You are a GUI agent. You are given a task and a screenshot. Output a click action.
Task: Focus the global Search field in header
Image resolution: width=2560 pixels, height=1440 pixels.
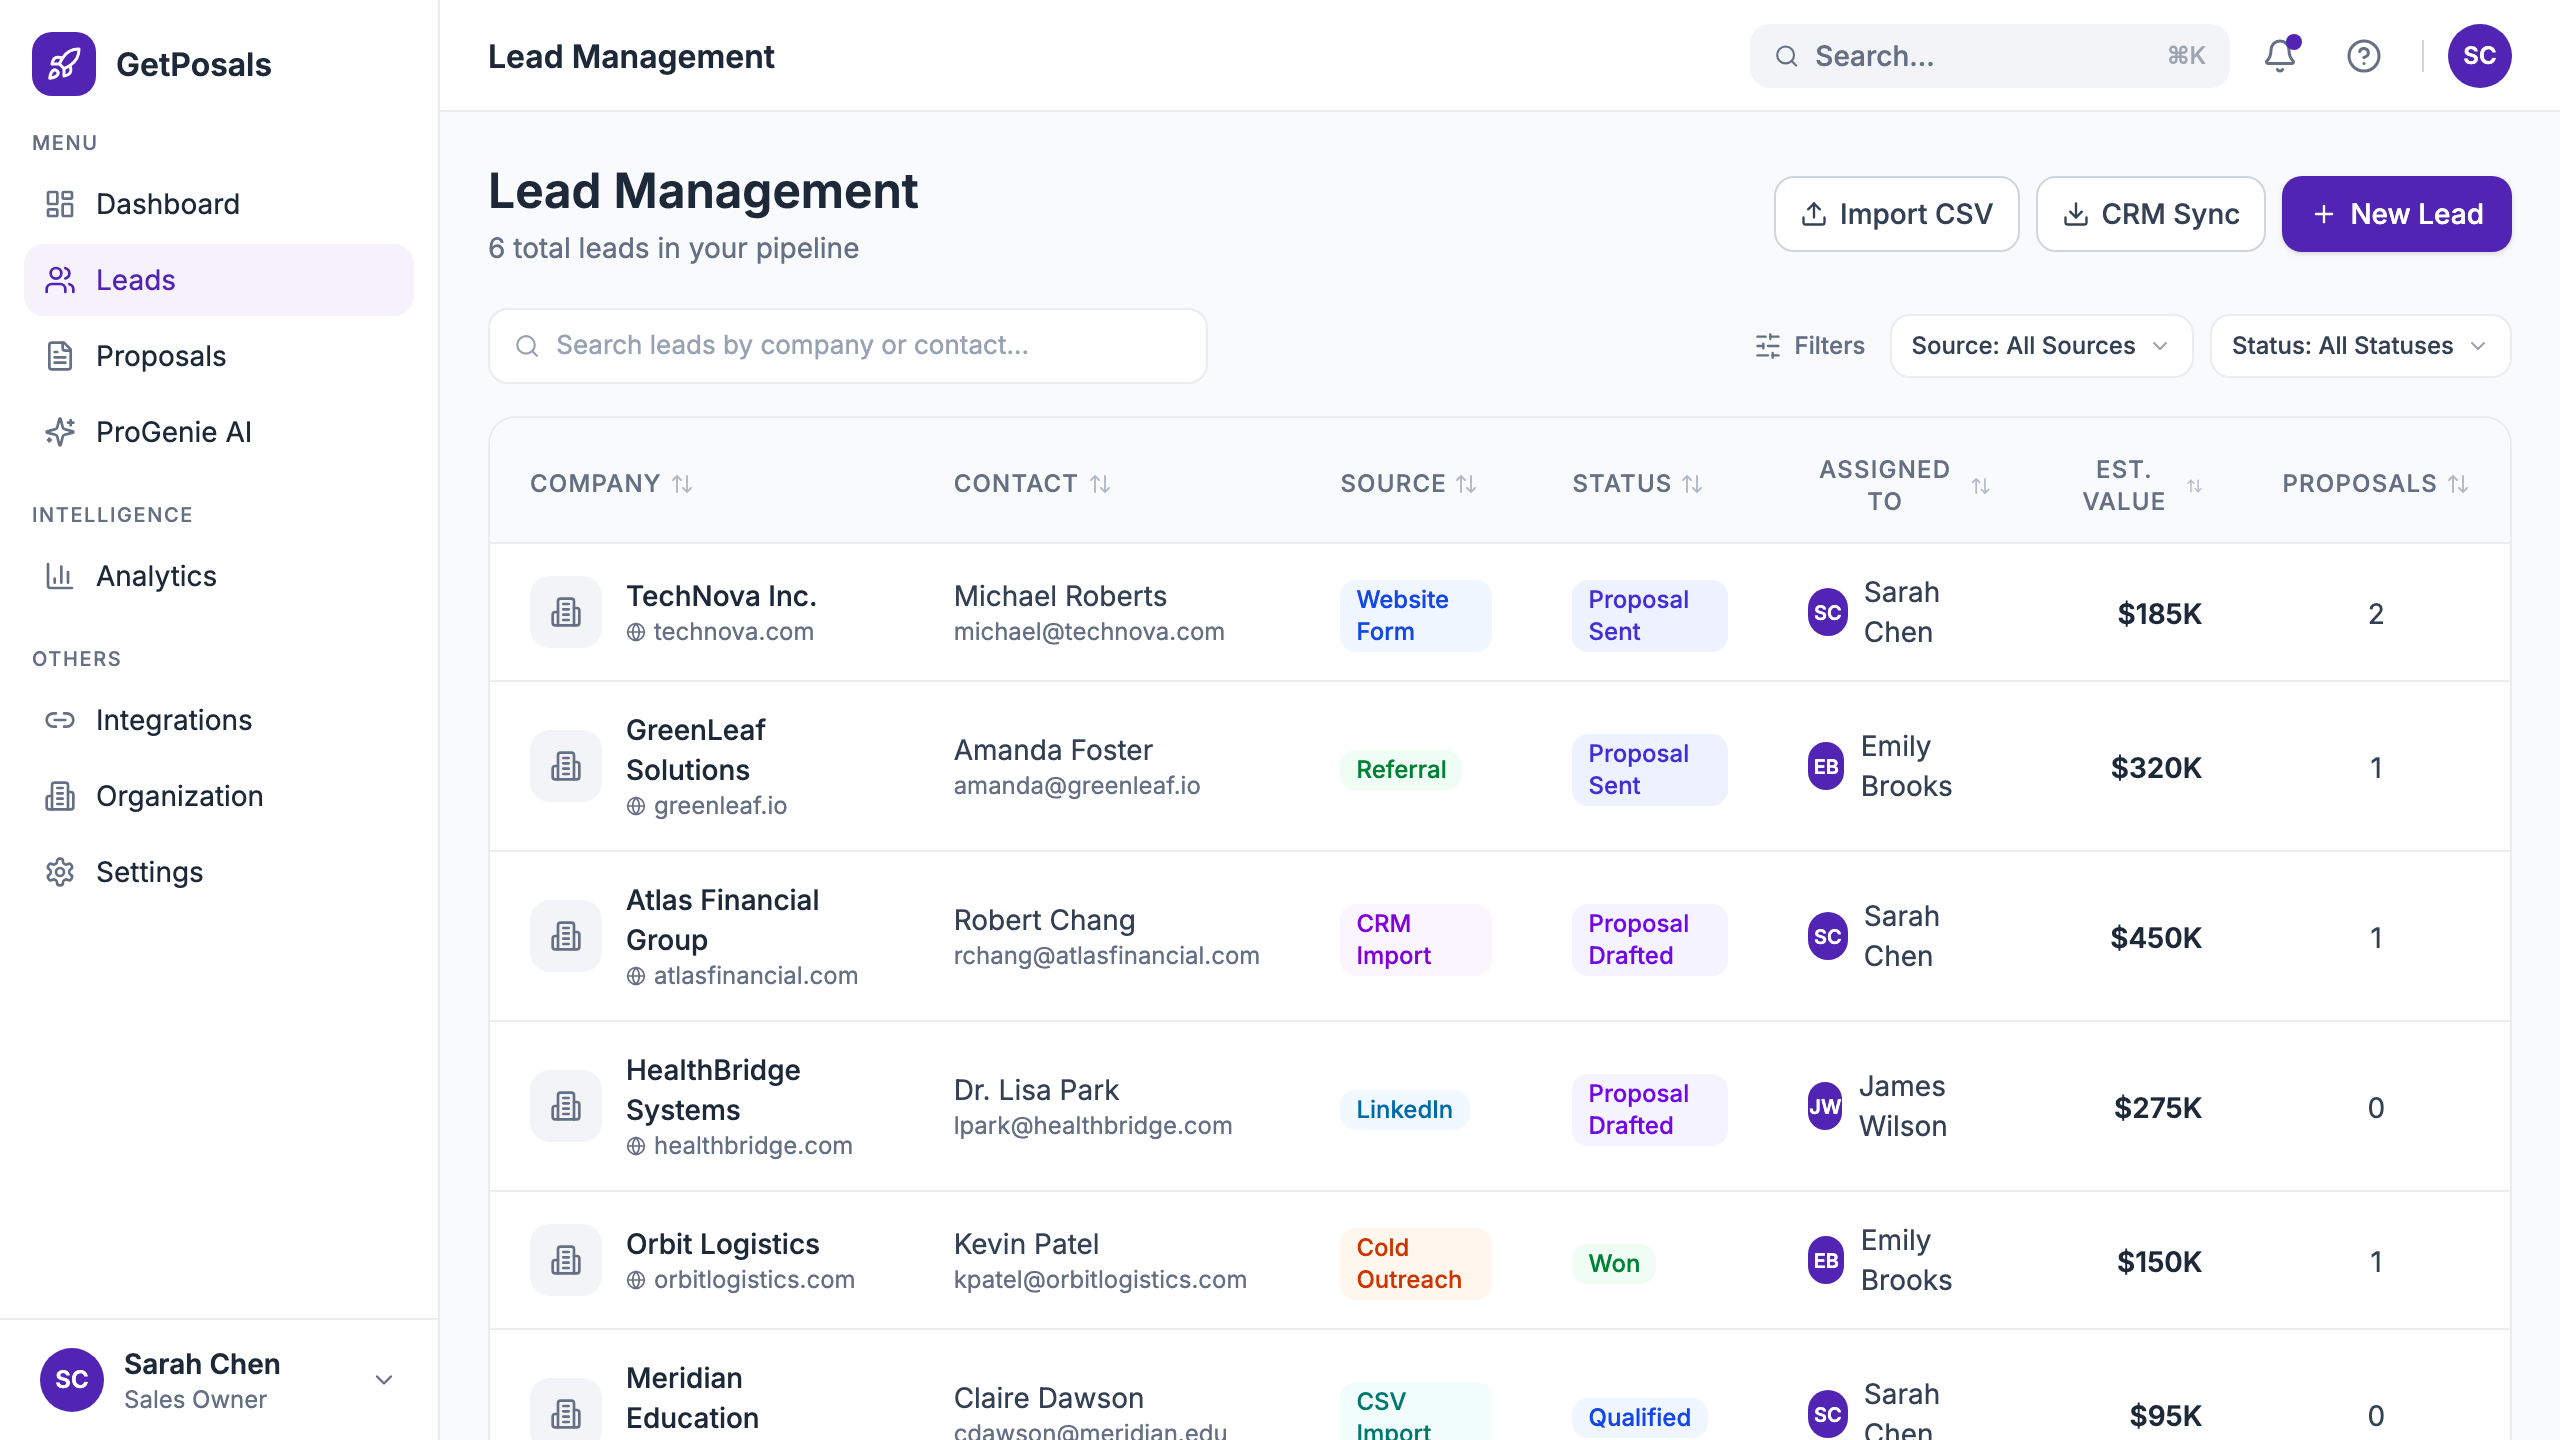[1989, 56]
